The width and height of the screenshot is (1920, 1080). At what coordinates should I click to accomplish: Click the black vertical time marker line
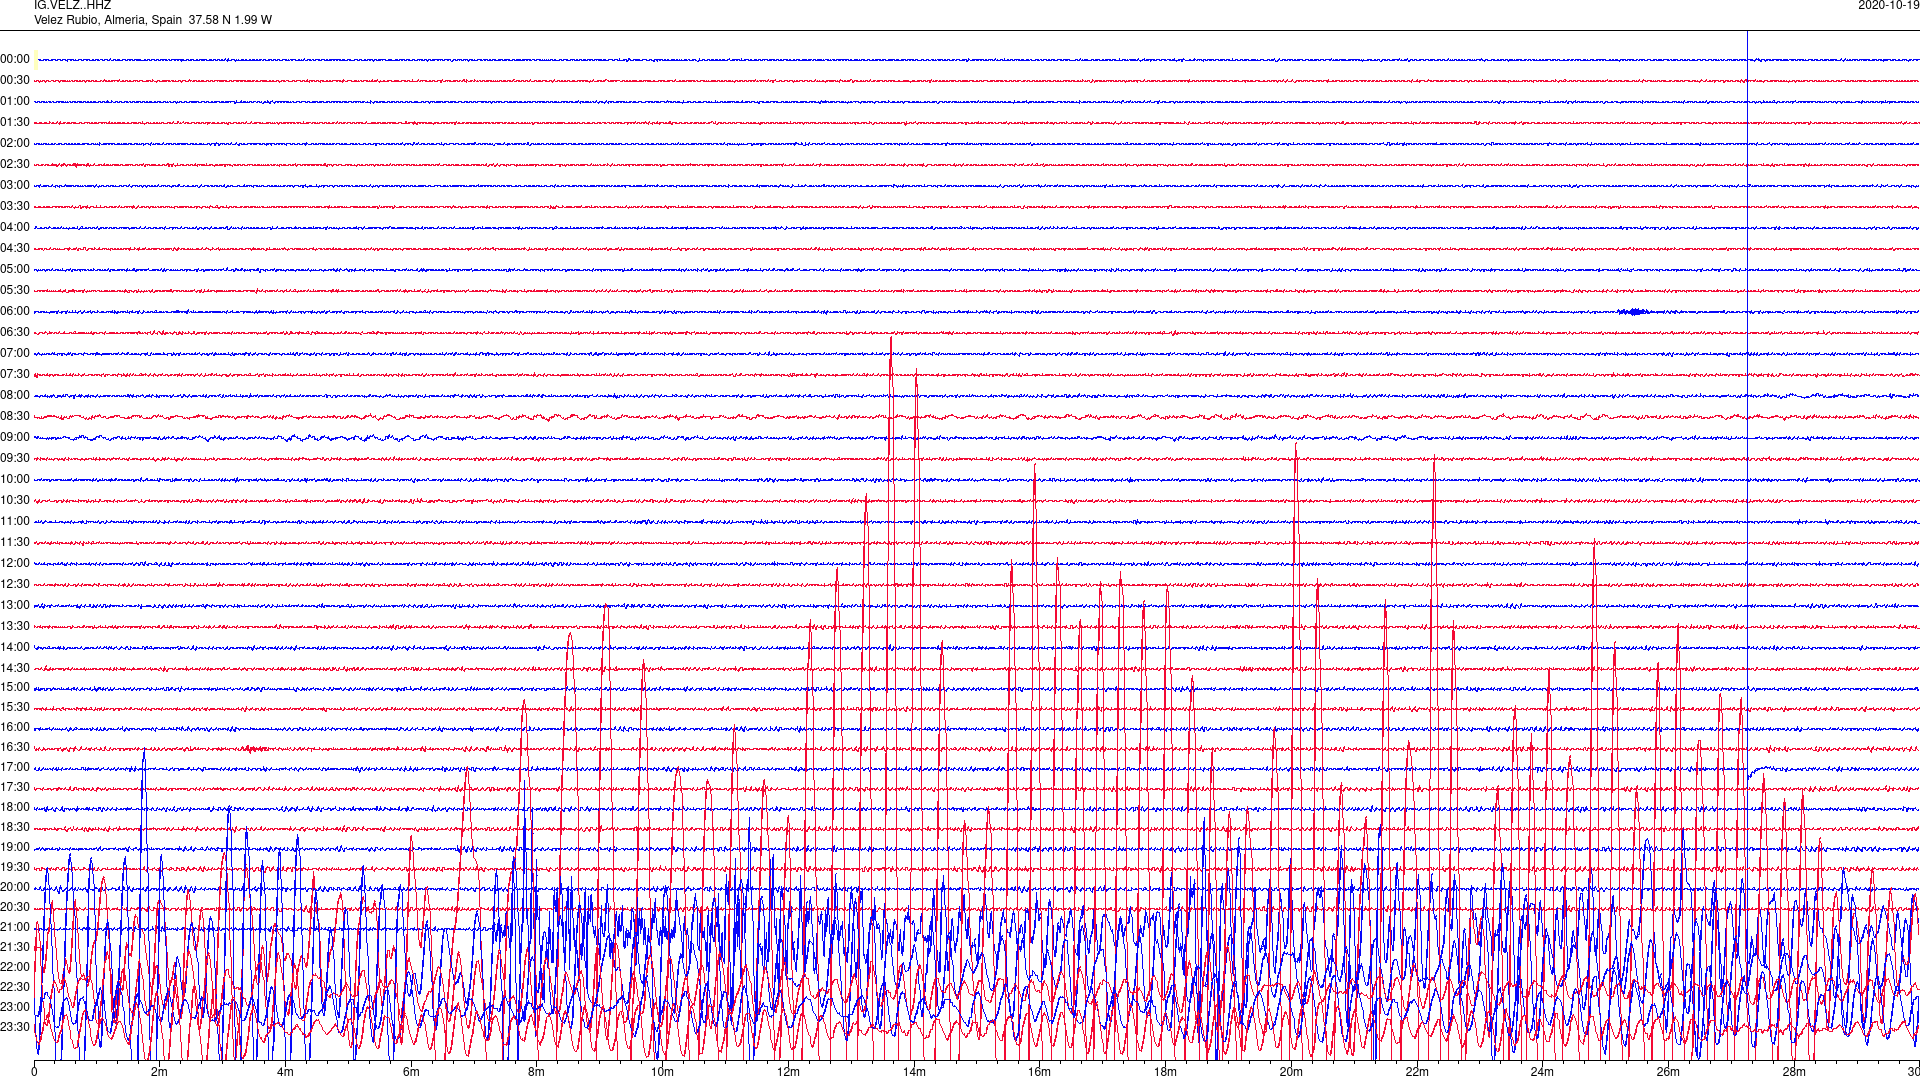coord(1747,545)
